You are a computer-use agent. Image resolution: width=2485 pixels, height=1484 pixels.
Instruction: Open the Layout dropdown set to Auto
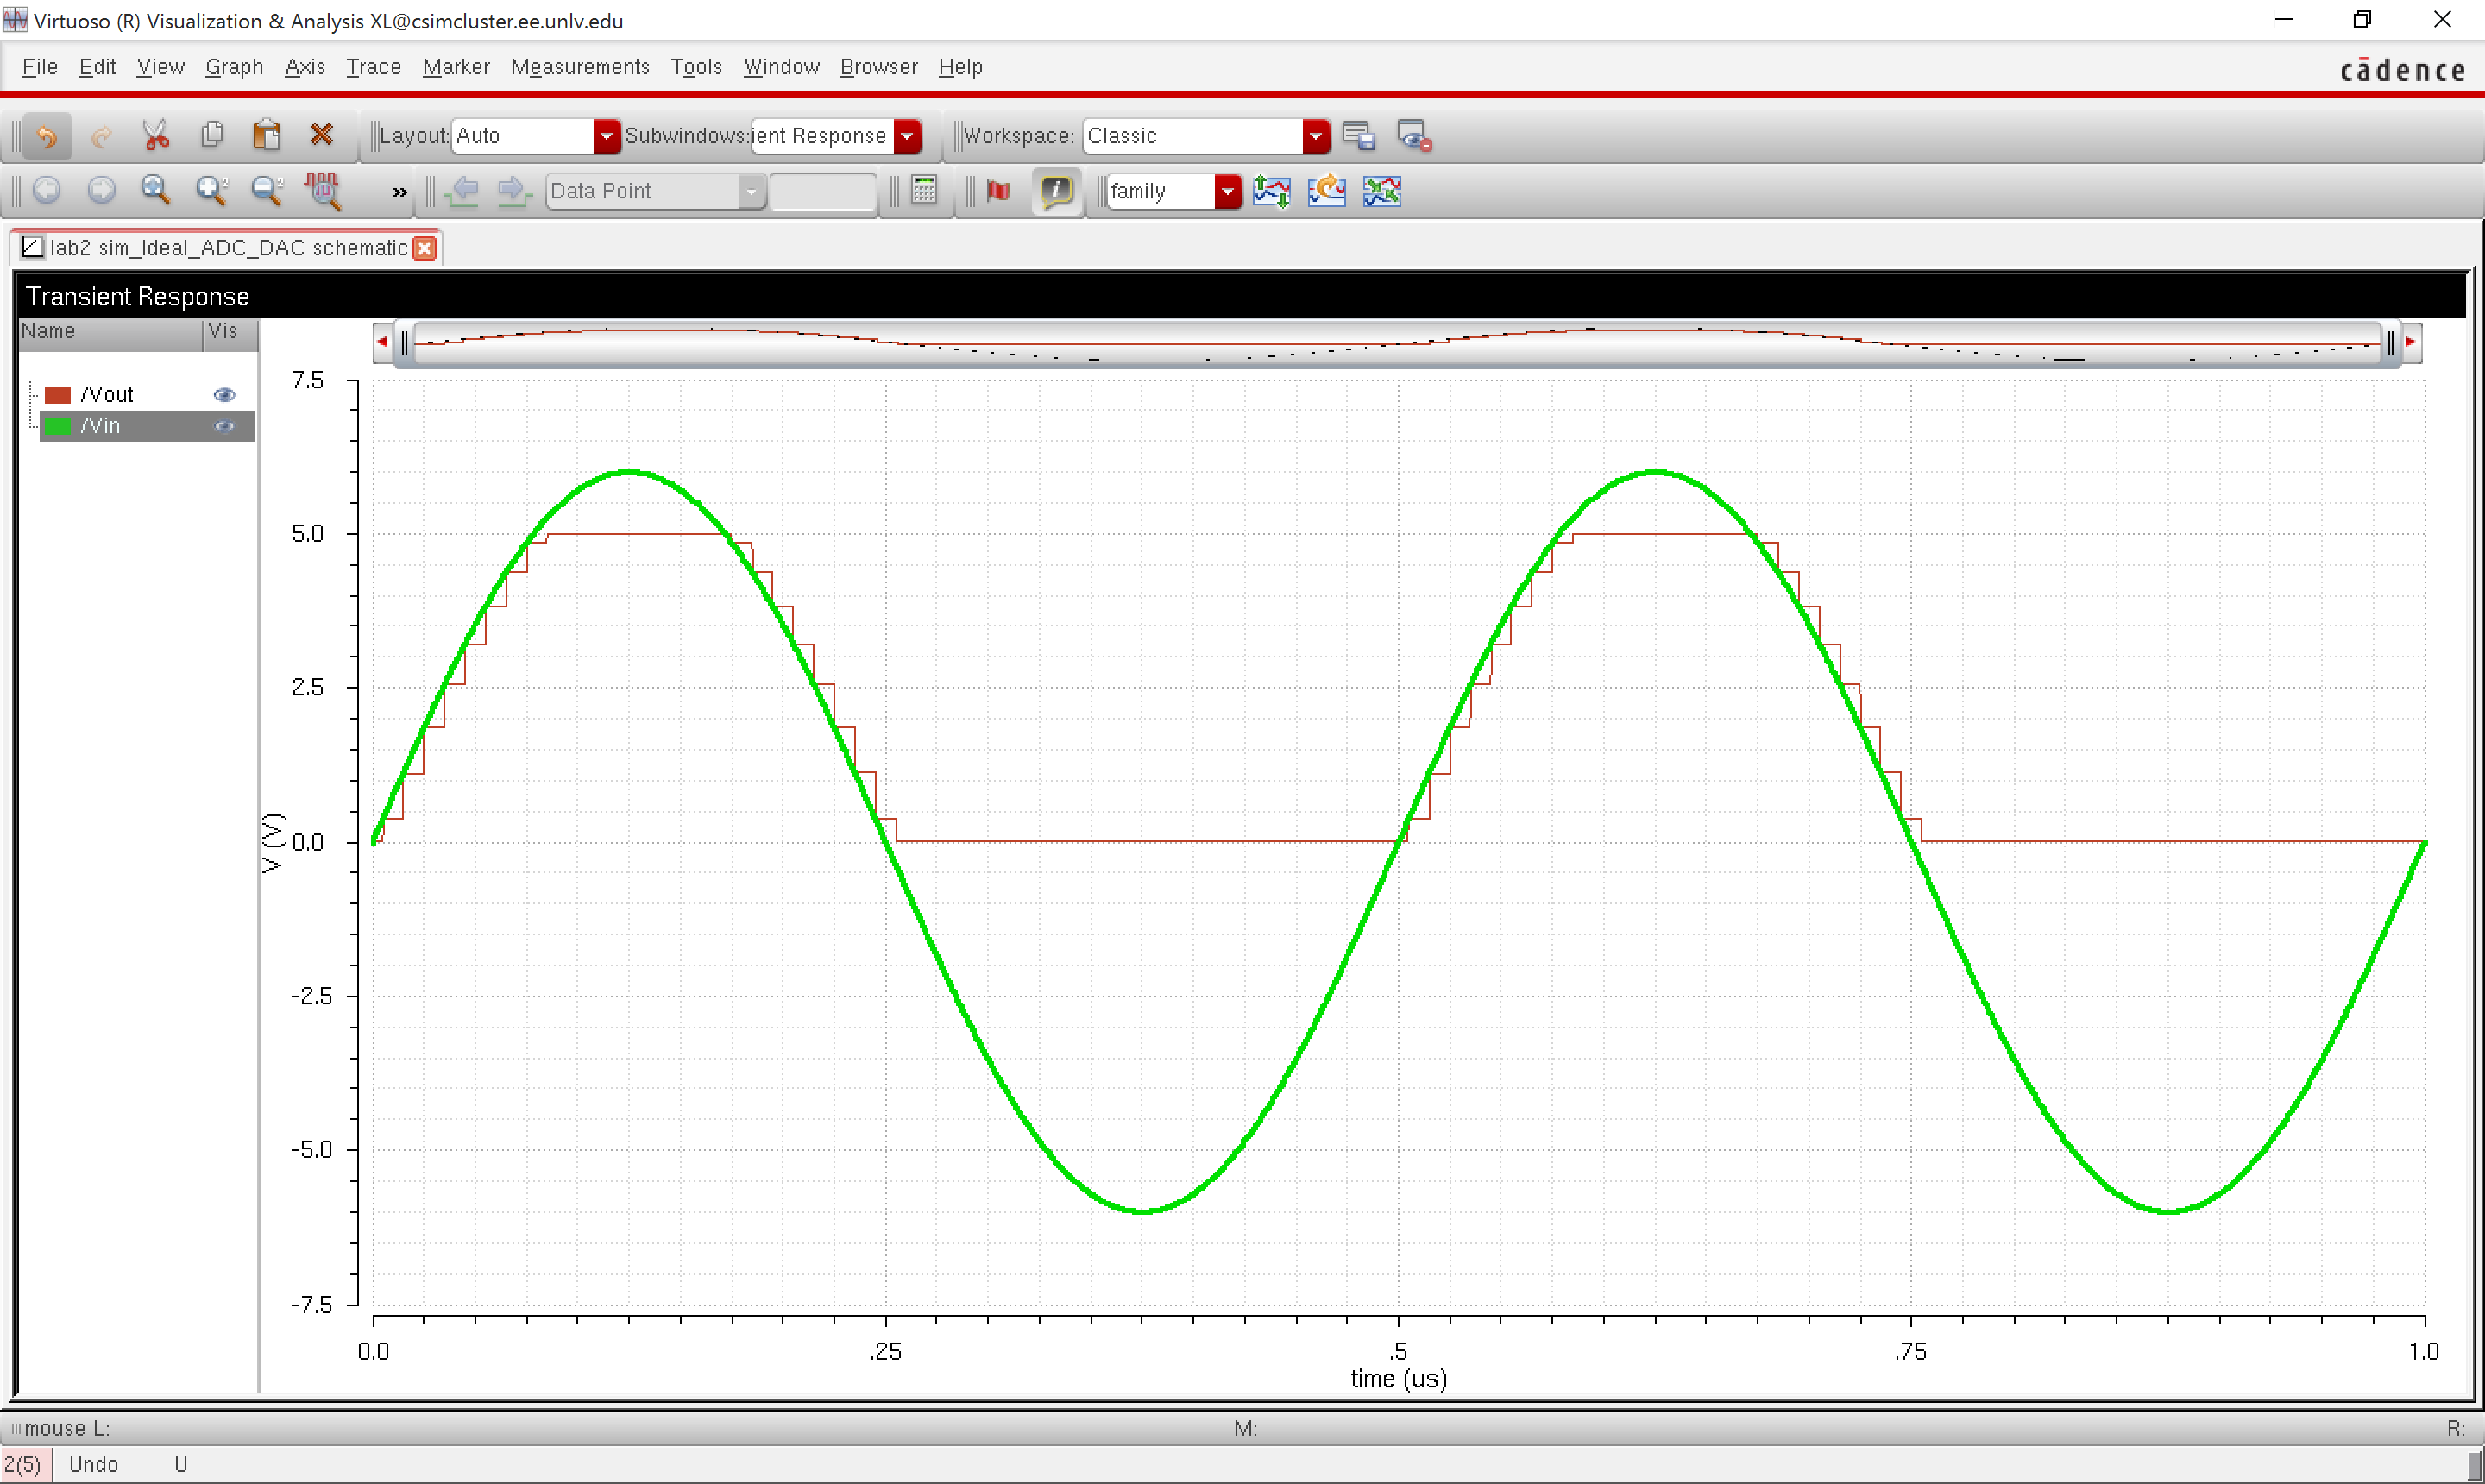[x=606, y=136]
